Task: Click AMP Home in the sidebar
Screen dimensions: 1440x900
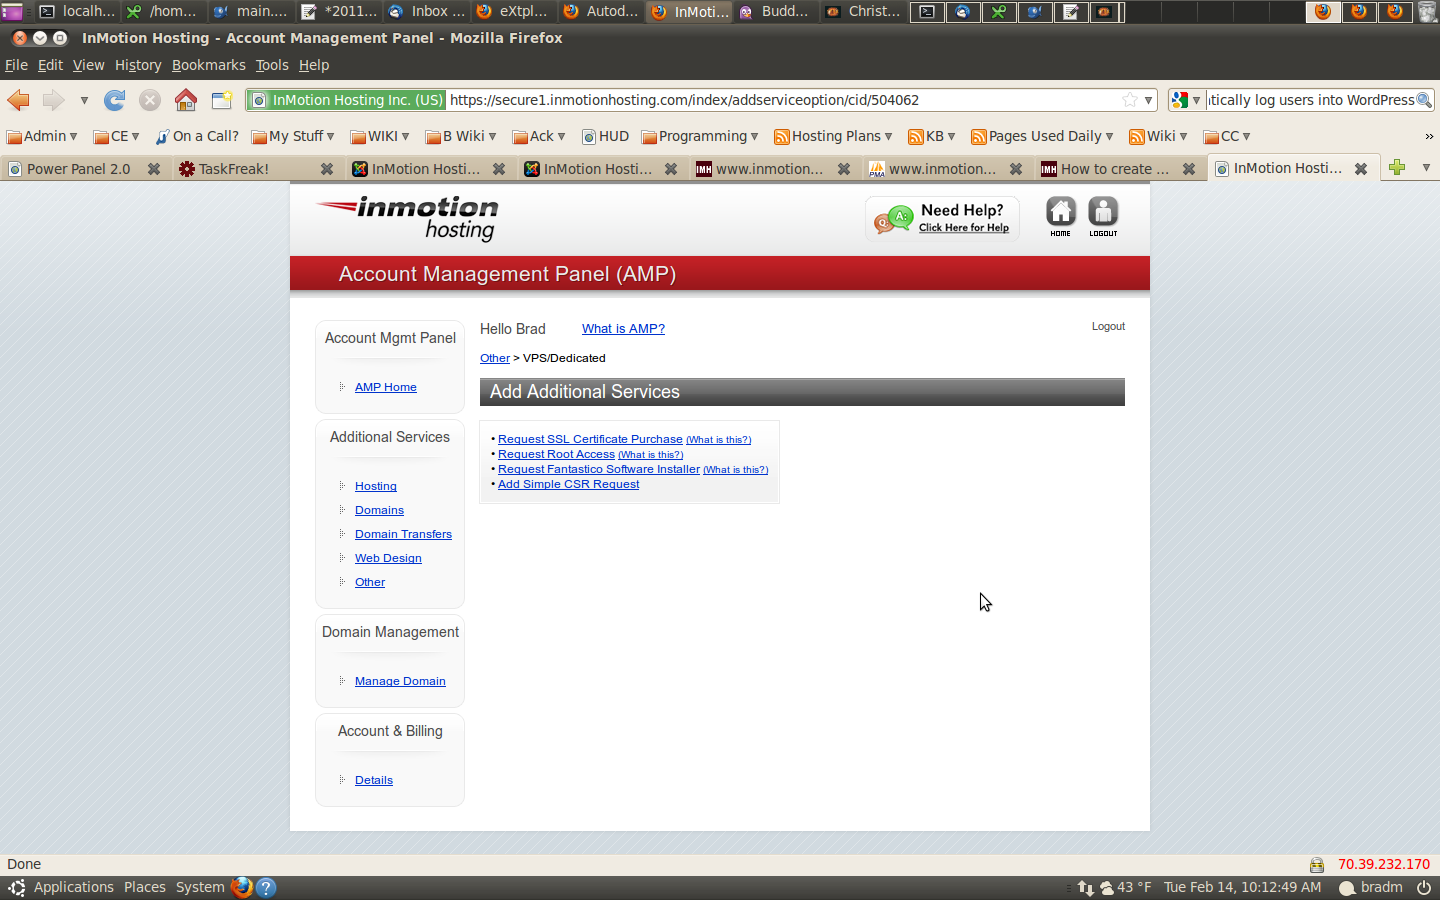Action: tap(386, 387)
